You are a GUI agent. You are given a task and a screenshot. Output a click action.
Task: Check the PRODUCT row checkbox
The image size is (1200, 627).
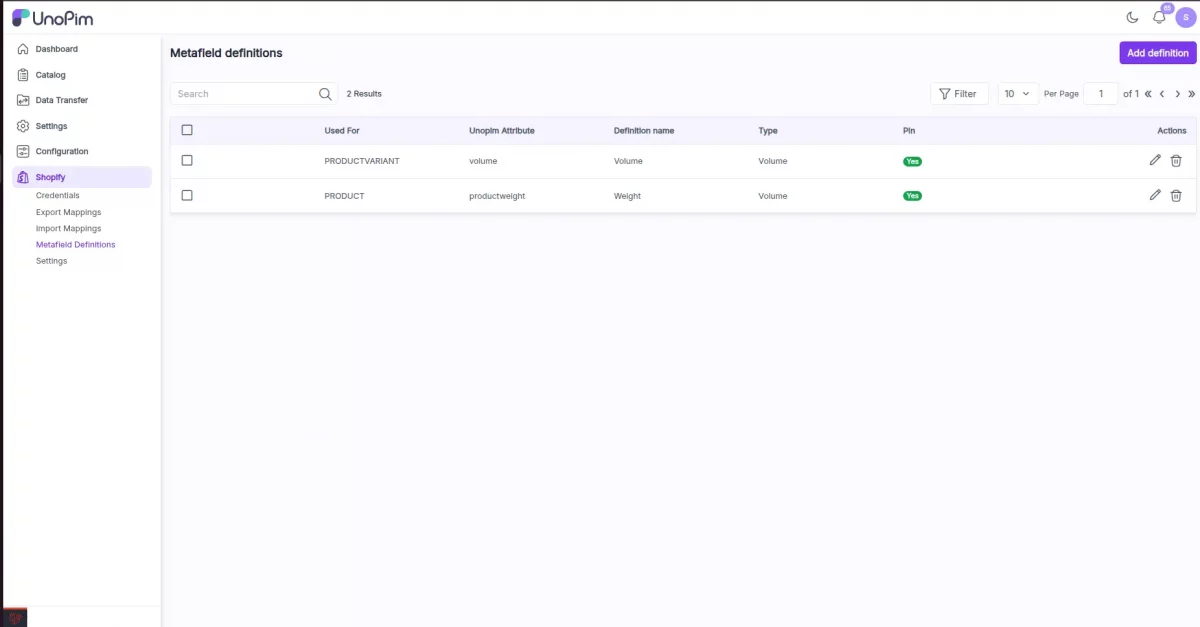187,195
